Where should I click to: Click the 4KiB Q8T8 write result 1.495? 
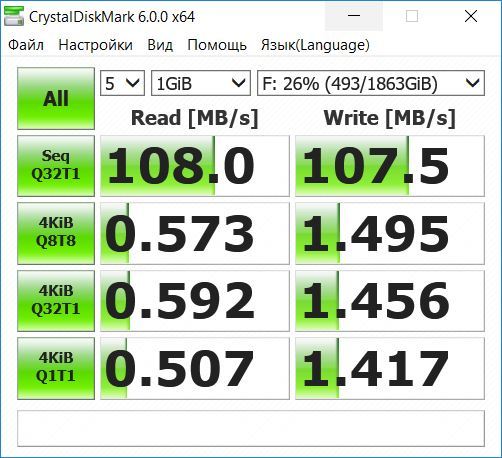pos(390,233)
